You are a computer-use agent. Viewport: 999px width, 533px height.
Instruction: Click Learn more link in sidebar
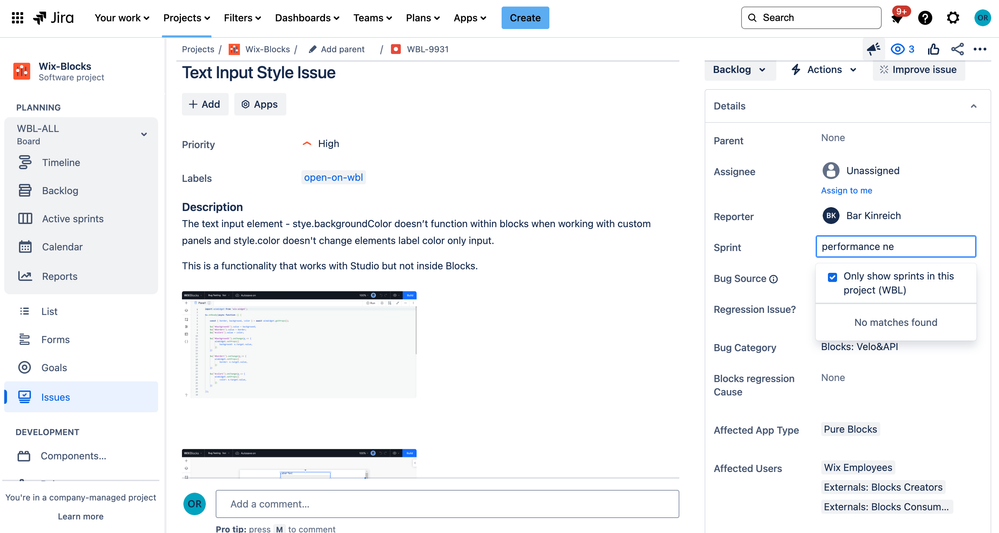pos(80,516)
